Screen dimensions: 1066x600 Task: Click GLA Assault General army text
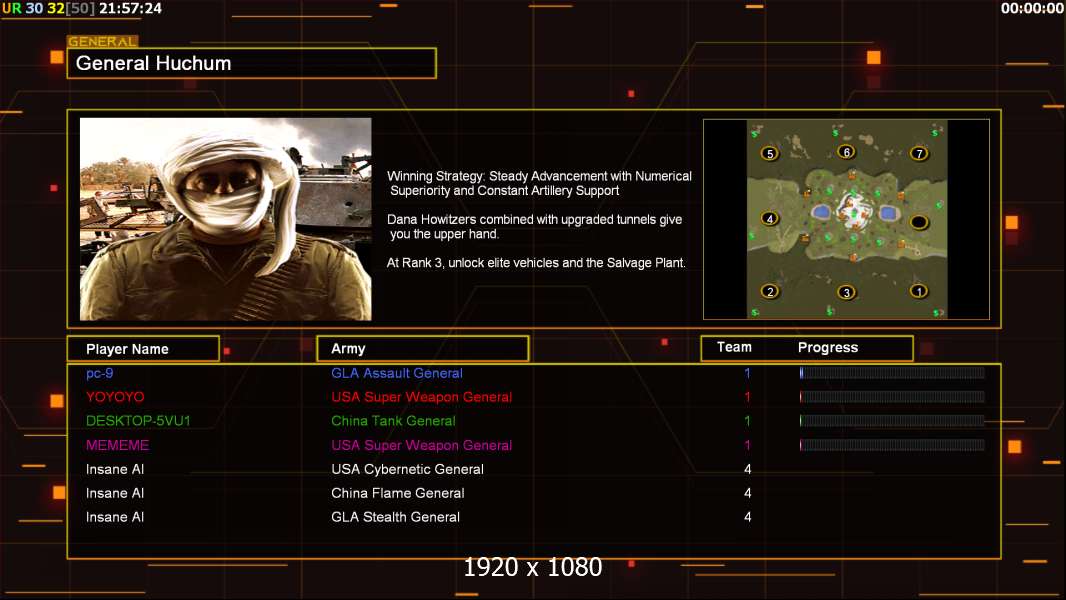397,373
